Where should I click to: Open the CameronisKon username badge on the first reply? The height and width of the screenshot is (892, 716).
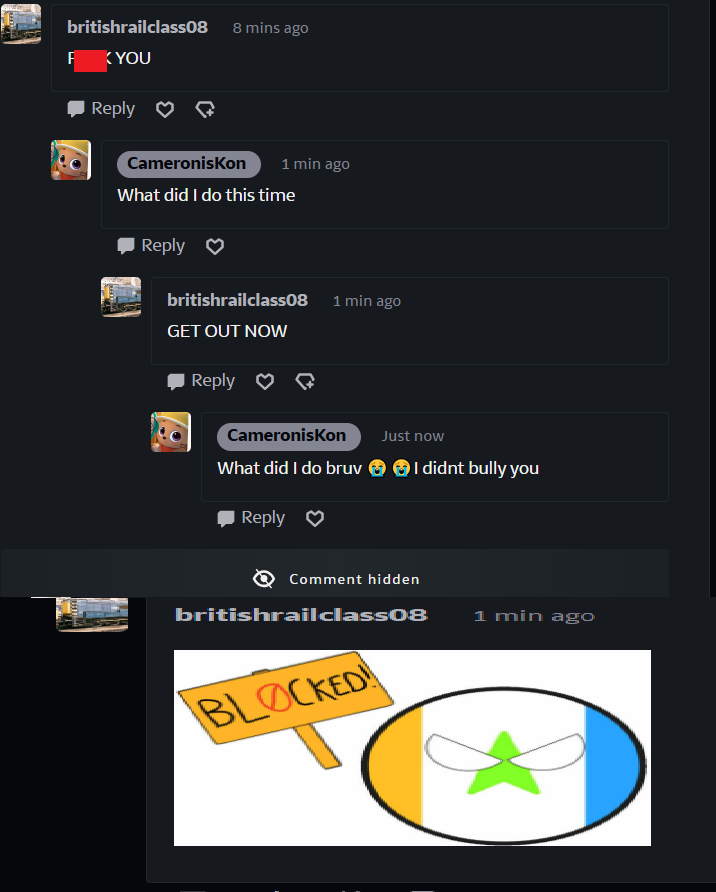(x=189, y=164)
